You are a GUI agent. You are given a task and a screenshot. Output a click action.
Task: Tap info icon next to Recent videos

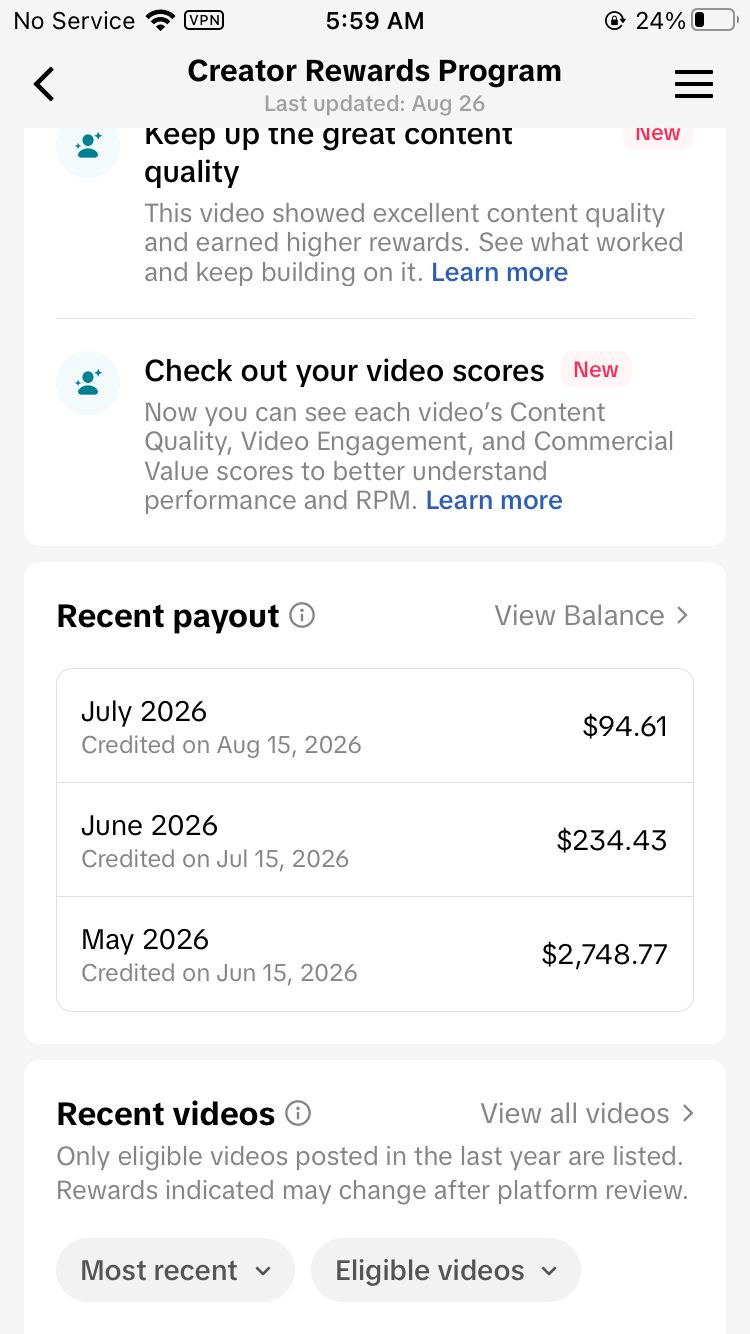point(298,1113)
